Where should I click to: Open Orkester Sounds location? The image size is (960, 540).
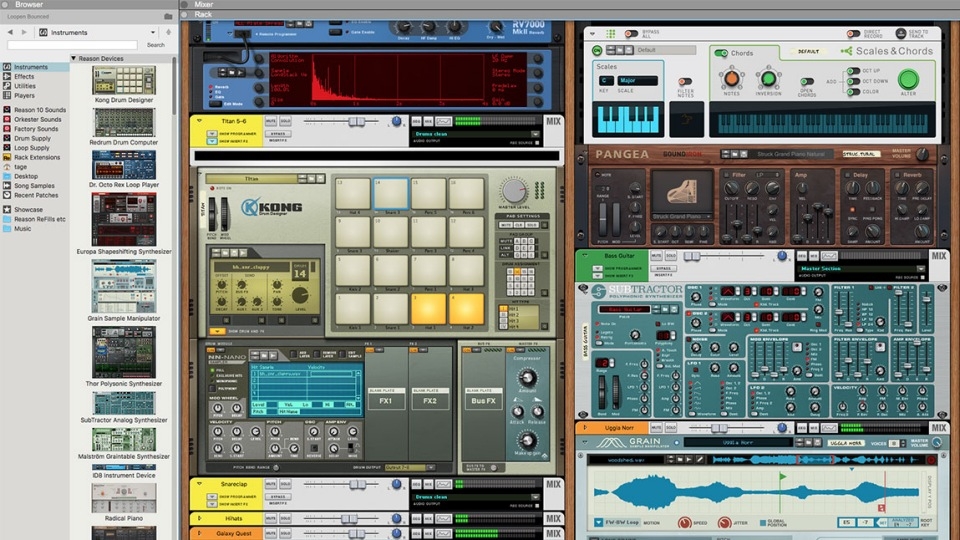tap(37, 119)
